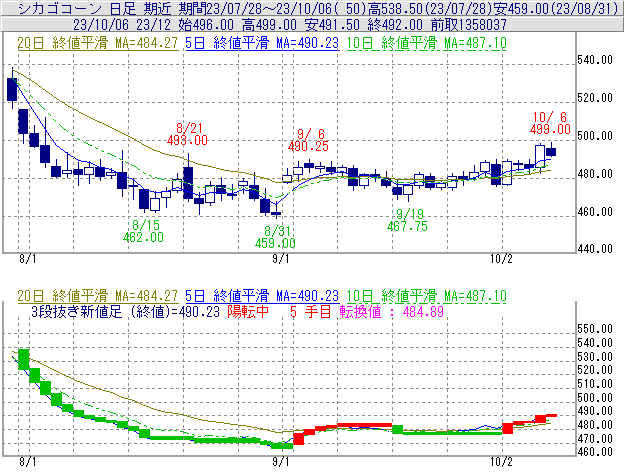
Task: Click the 8/21 493.00 high annotation
Action: 187,134
